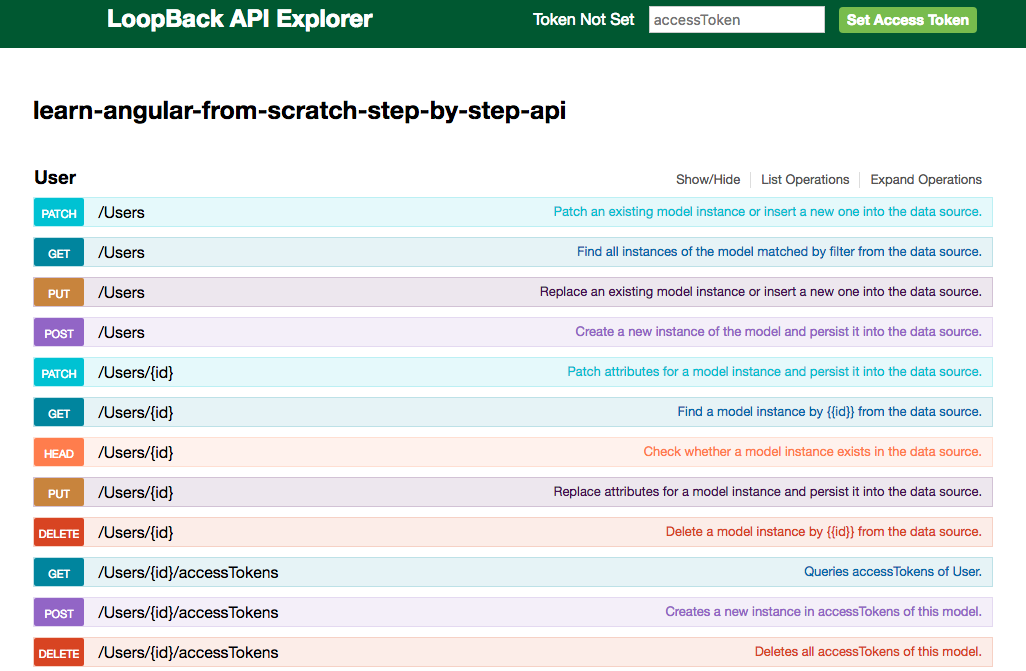Click Expand Operations for User

(x=926, y=179)
